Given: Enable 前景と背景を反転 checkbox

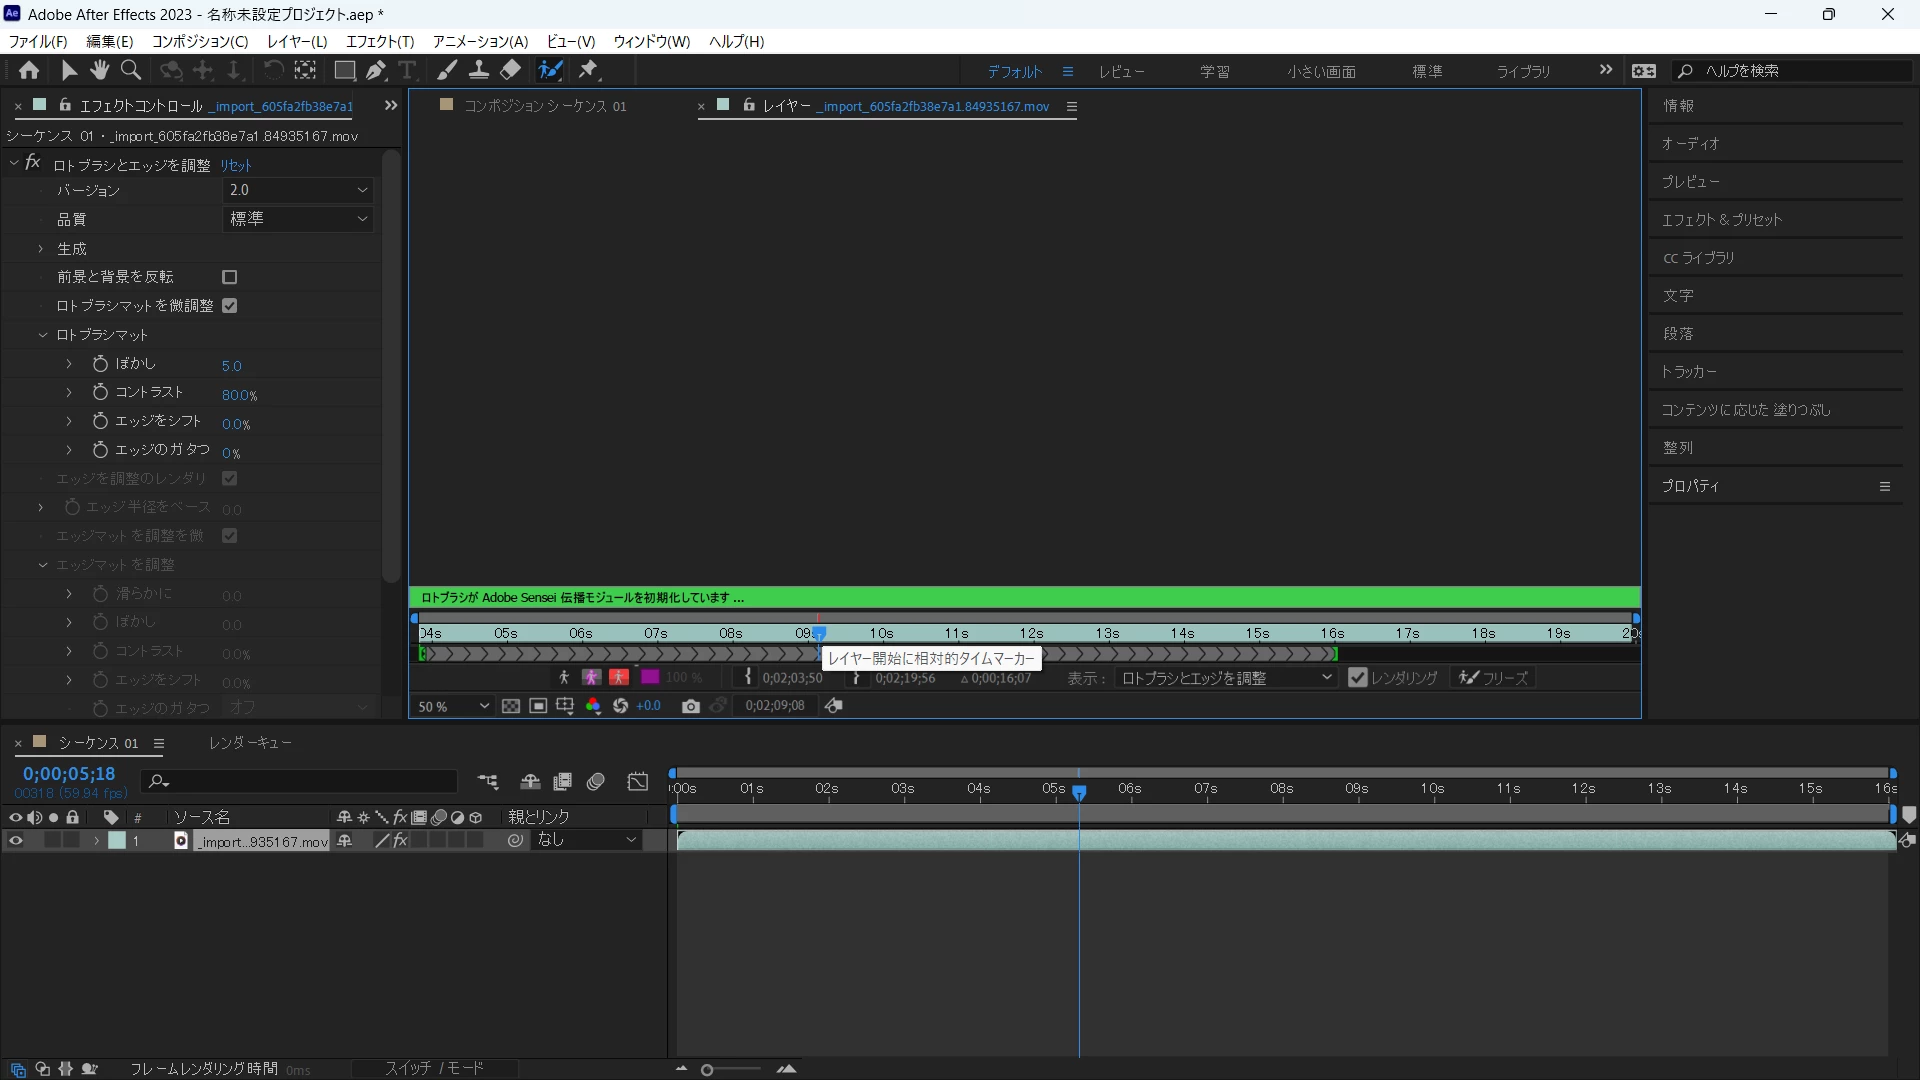Looking at the screenshot, I should pos(230,277).
